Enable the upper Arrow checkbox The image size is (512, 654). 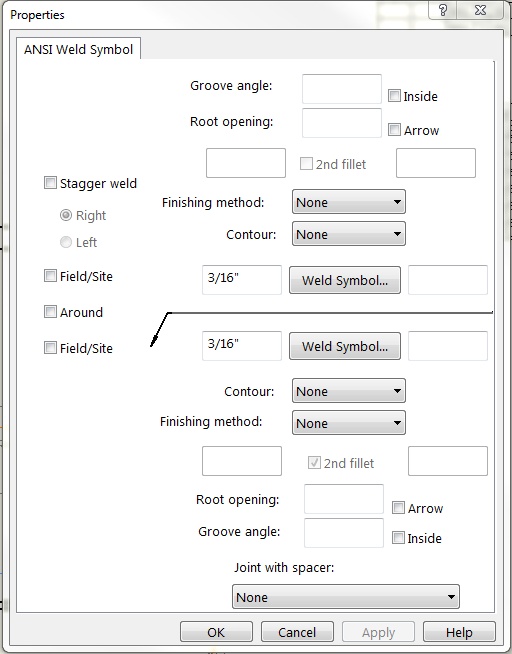[394, 129]
